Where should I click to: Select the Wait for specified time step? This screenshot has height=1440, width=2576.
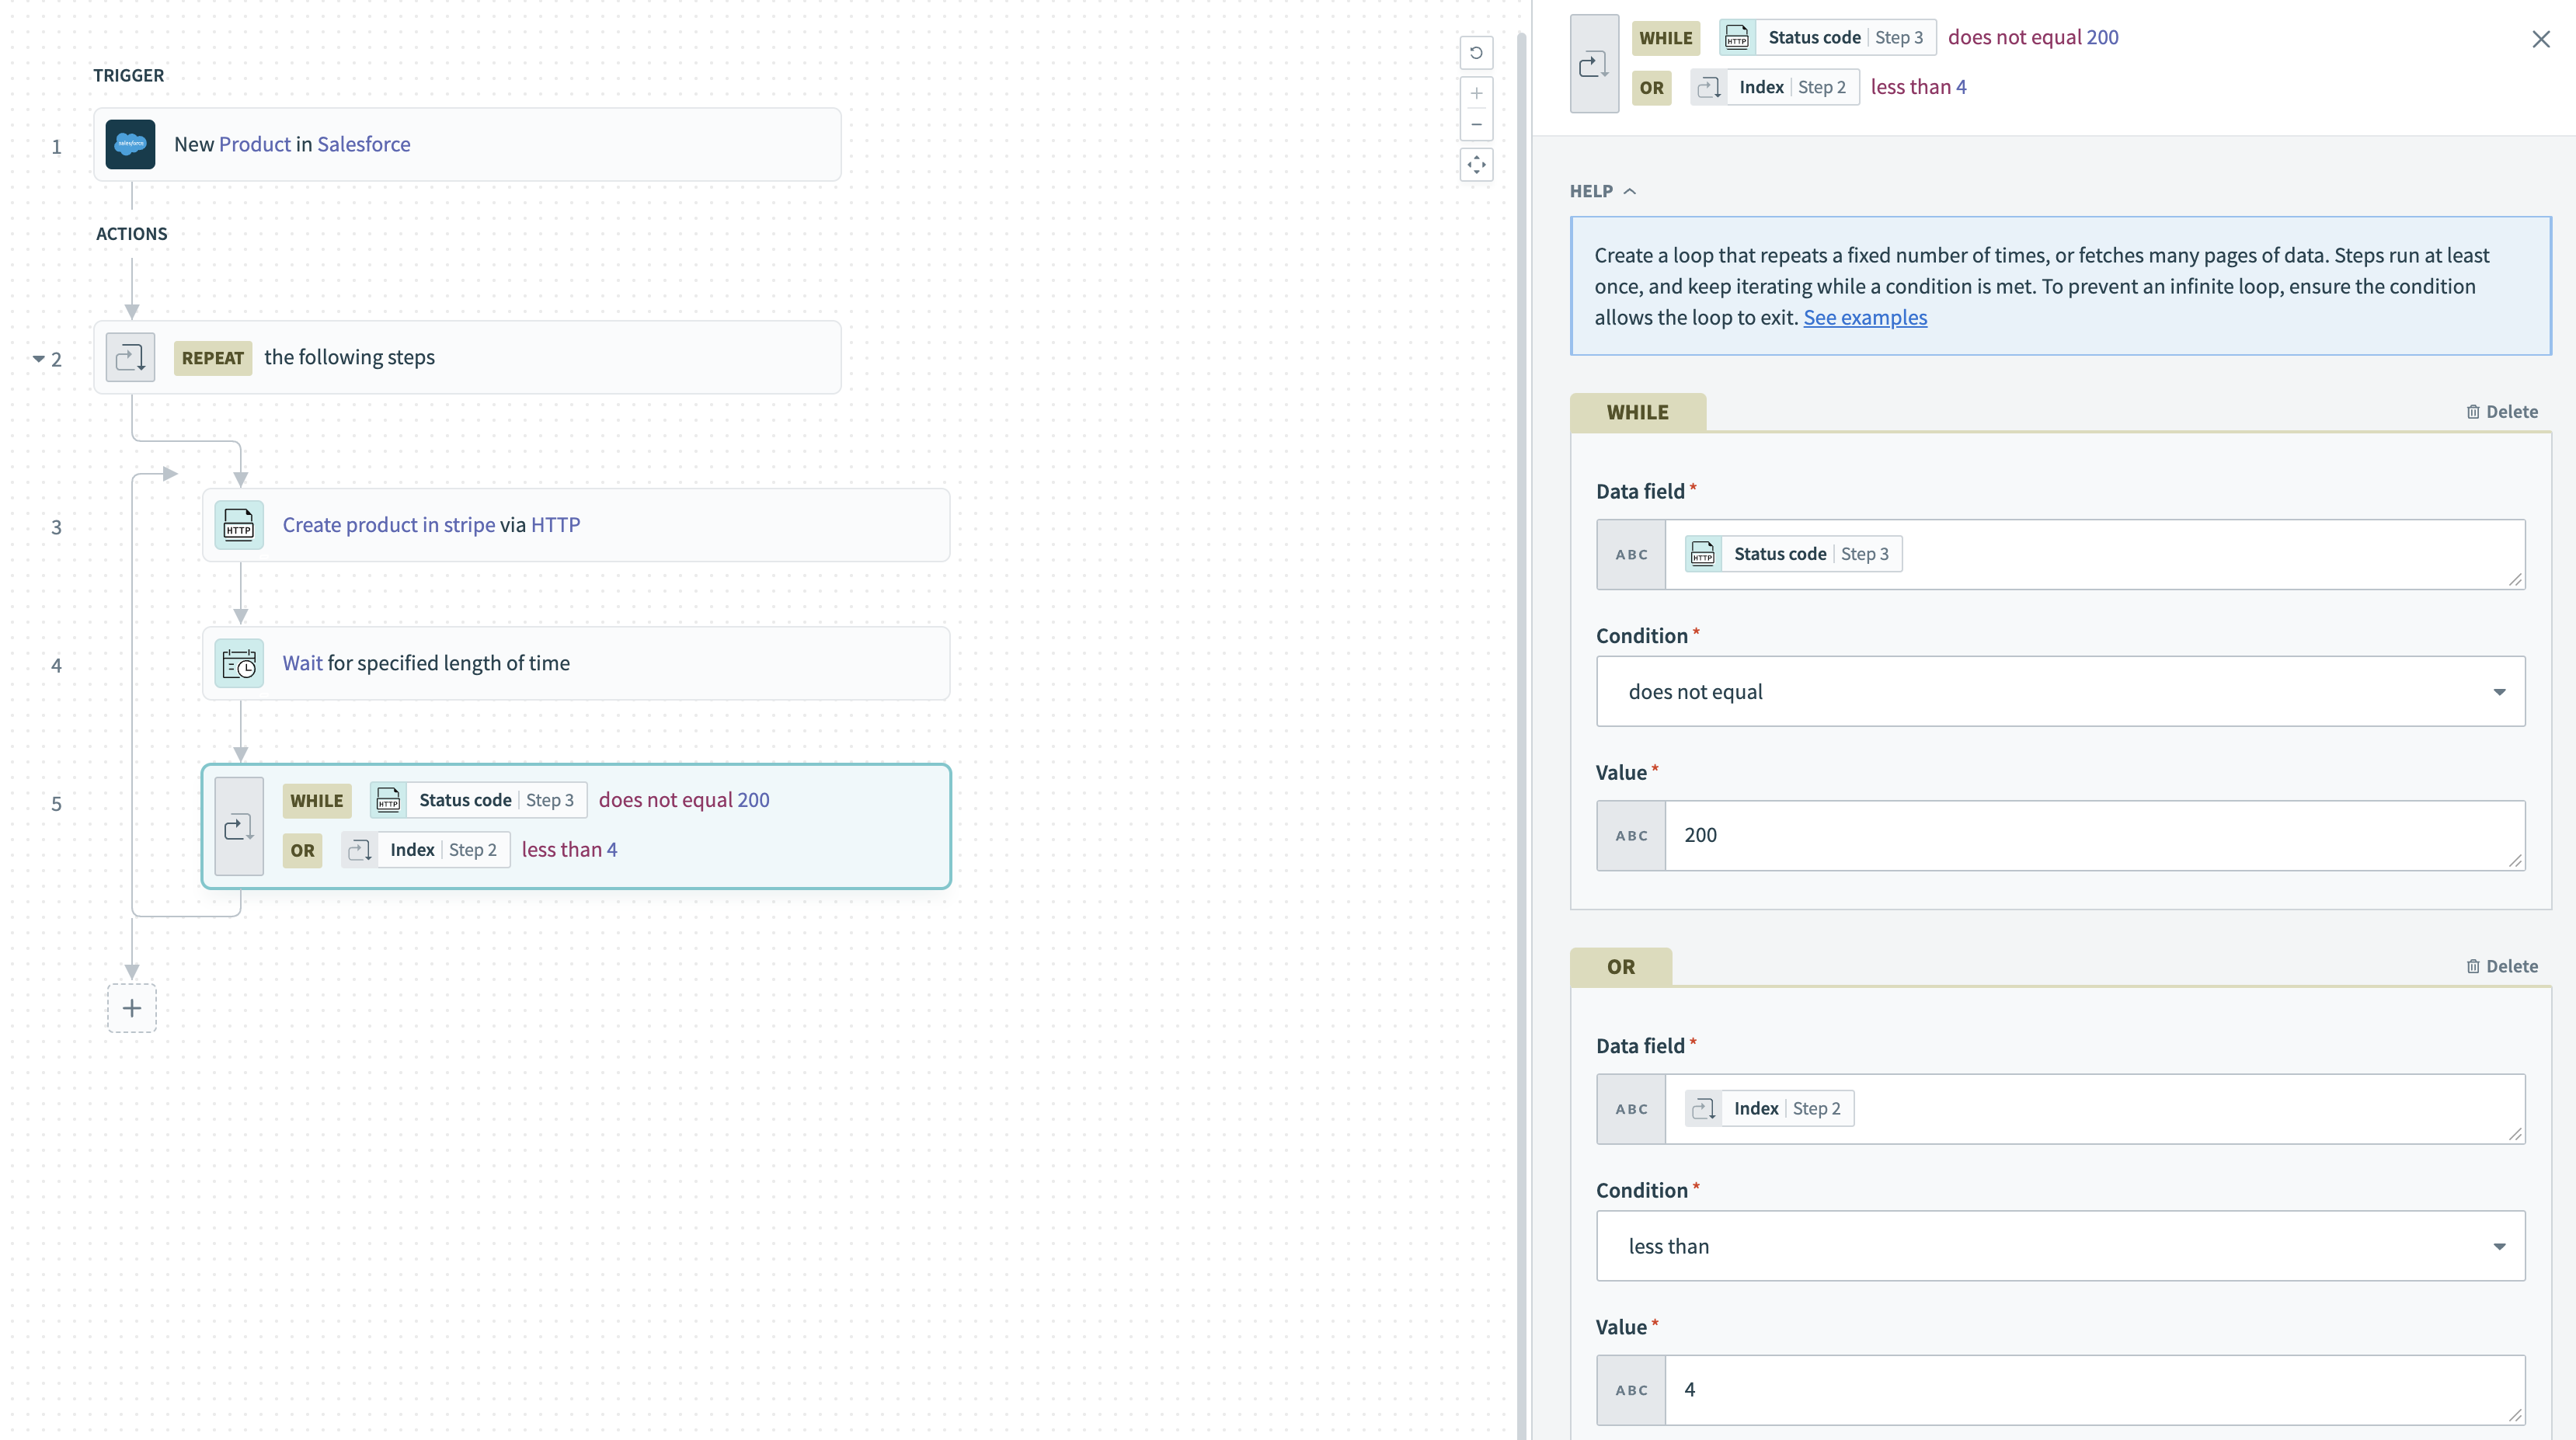point(575,663)
